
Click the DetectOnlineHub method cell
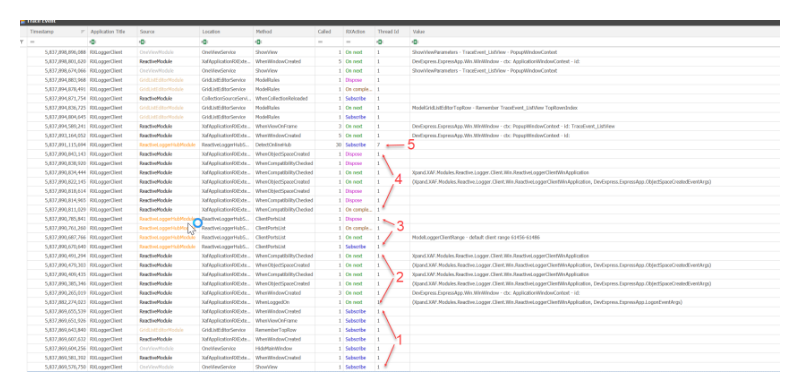284,144
